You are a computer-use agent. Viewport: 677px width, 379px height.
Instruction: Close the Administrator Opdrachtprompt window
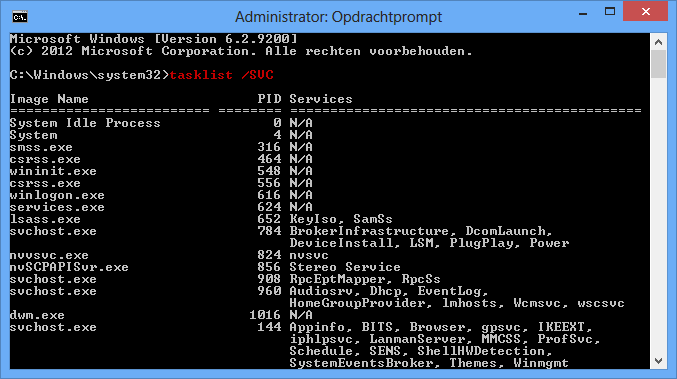[645, 12]
